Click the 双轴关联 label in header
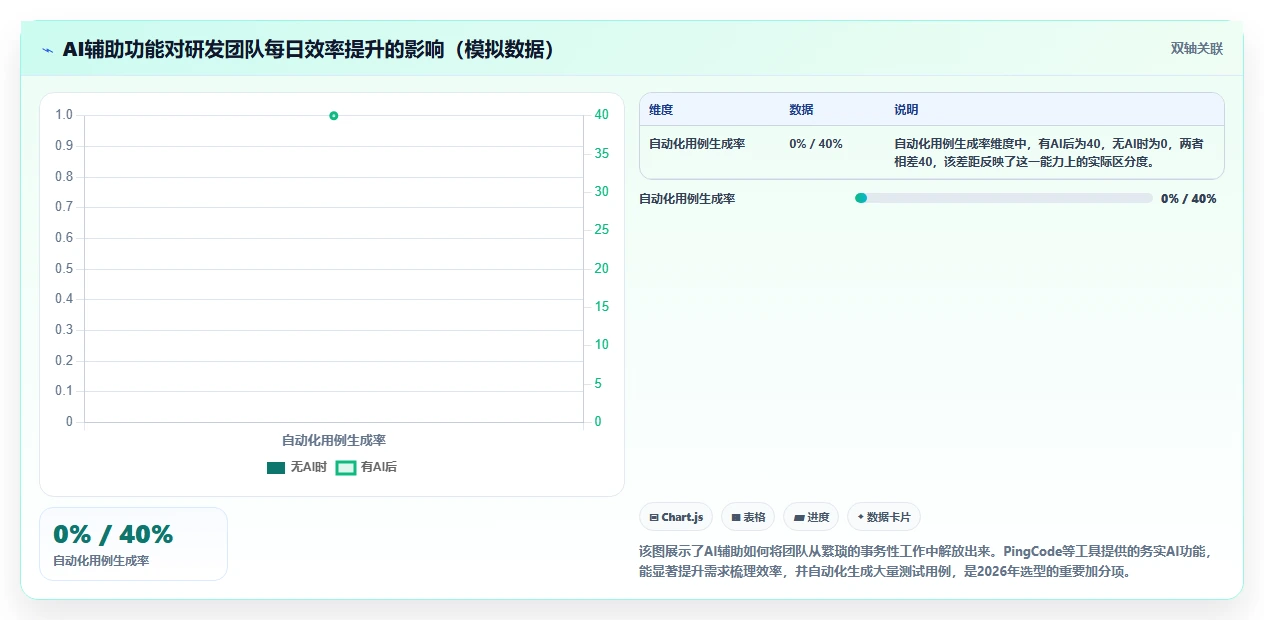1264x620 pixels. (1197, 49)
